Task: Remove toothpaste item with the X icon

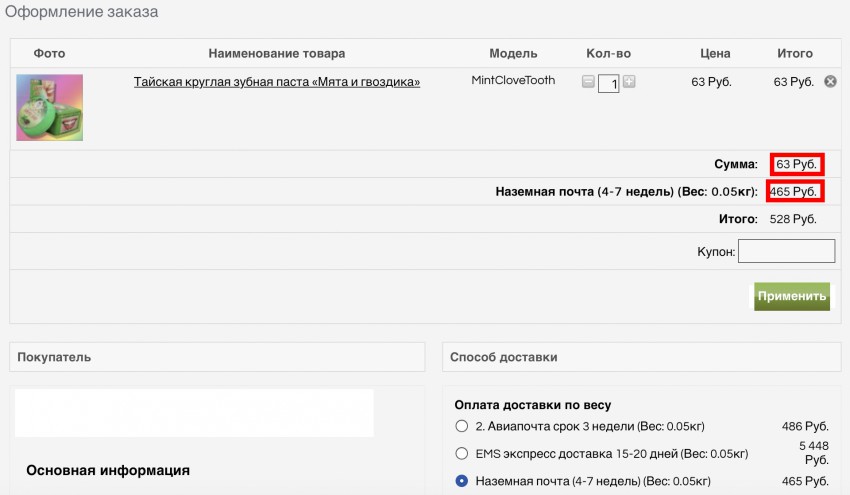Action: [830, 82]
